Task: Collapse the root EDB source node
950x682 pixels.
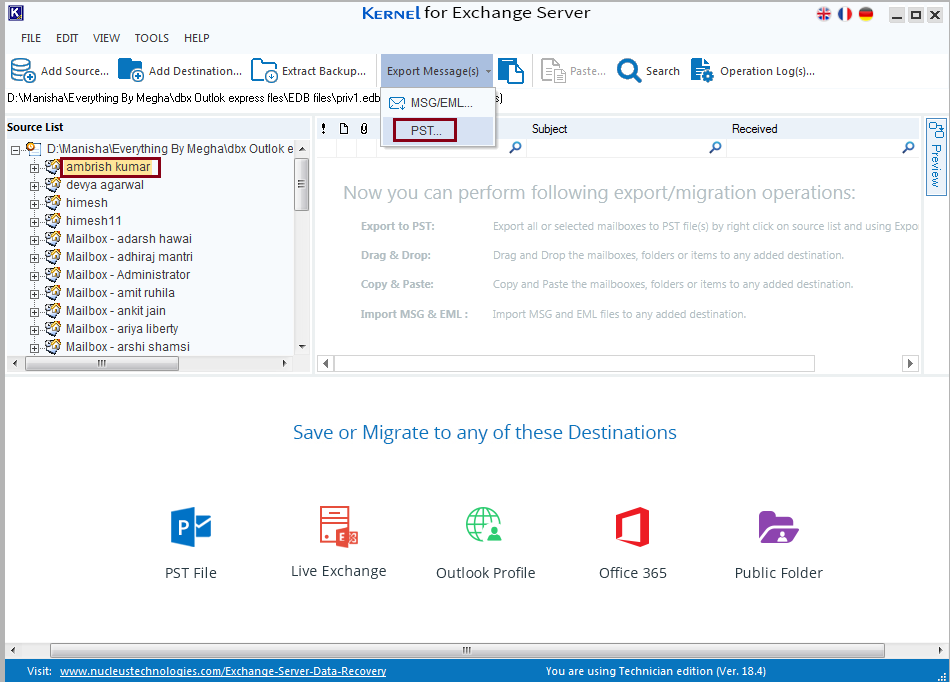Action: coord(15,150)
